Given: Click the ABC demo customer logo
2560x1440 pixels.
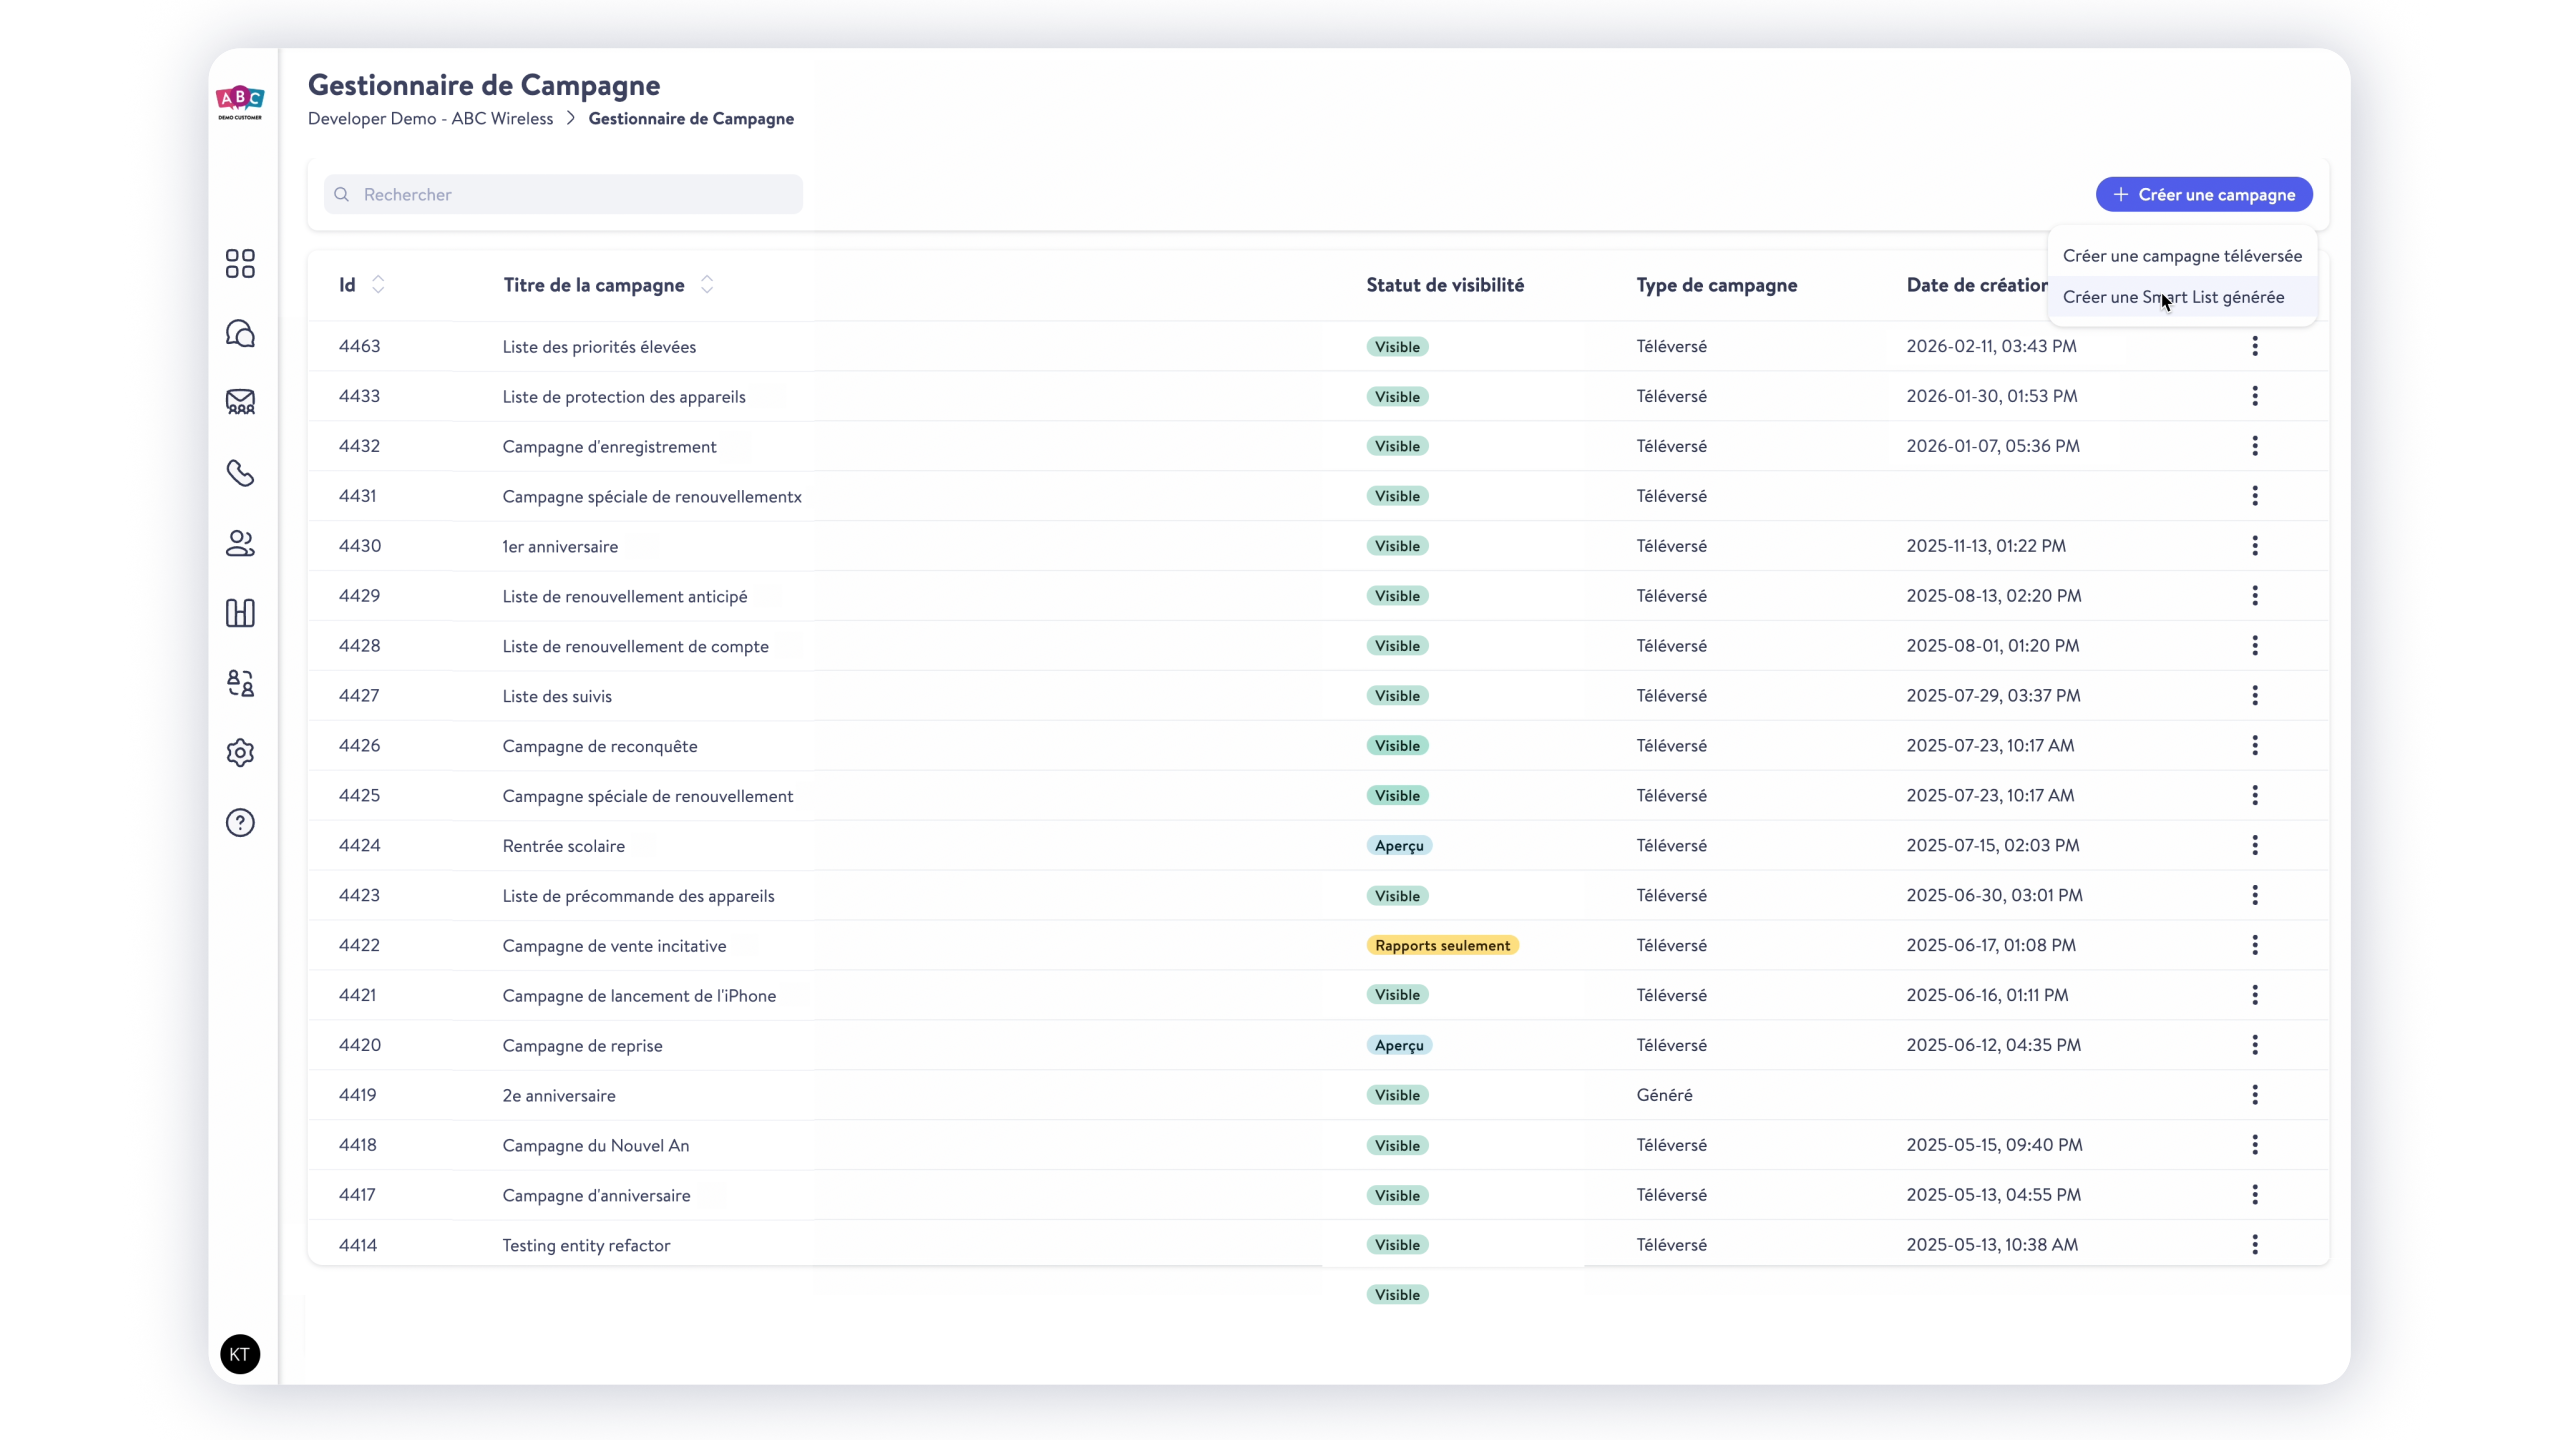Looking at the screenshot, I should point(240,102).
